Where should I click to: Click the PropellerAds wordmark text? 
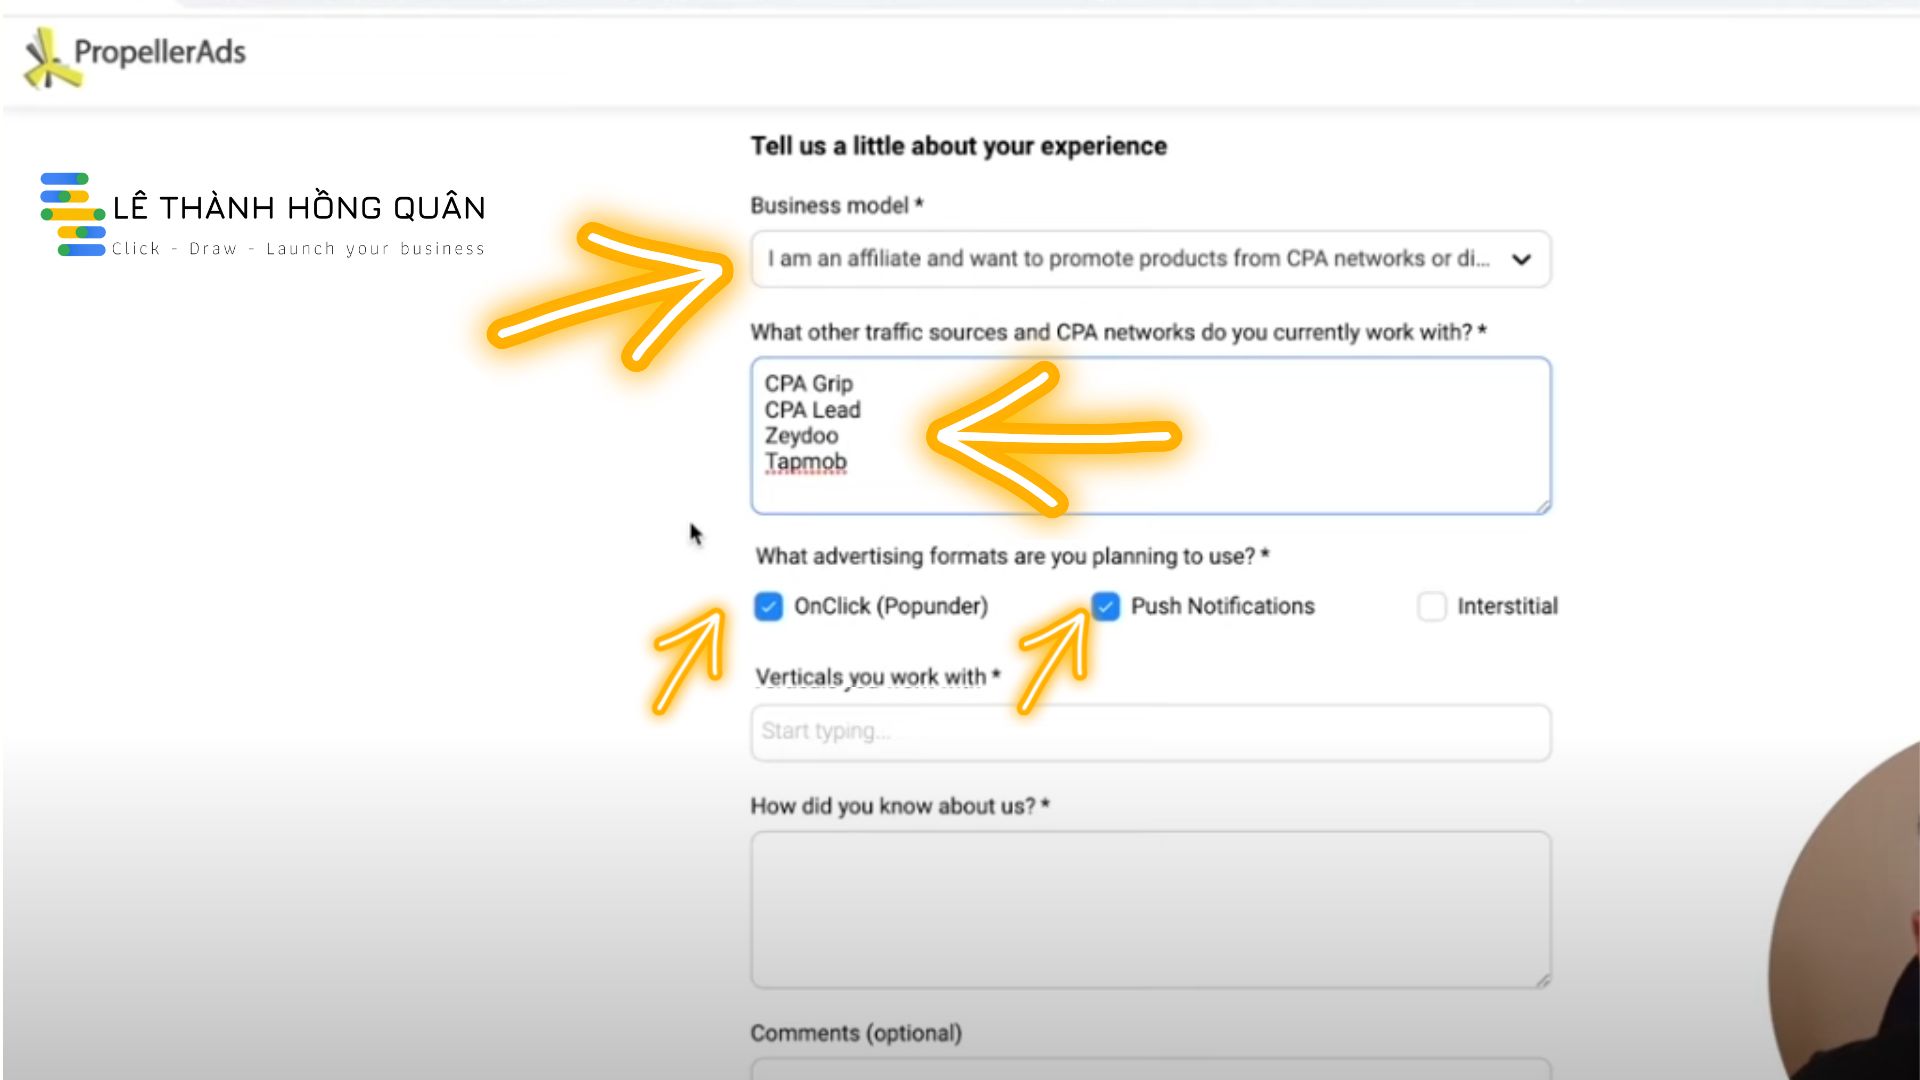tap(160, 52)
